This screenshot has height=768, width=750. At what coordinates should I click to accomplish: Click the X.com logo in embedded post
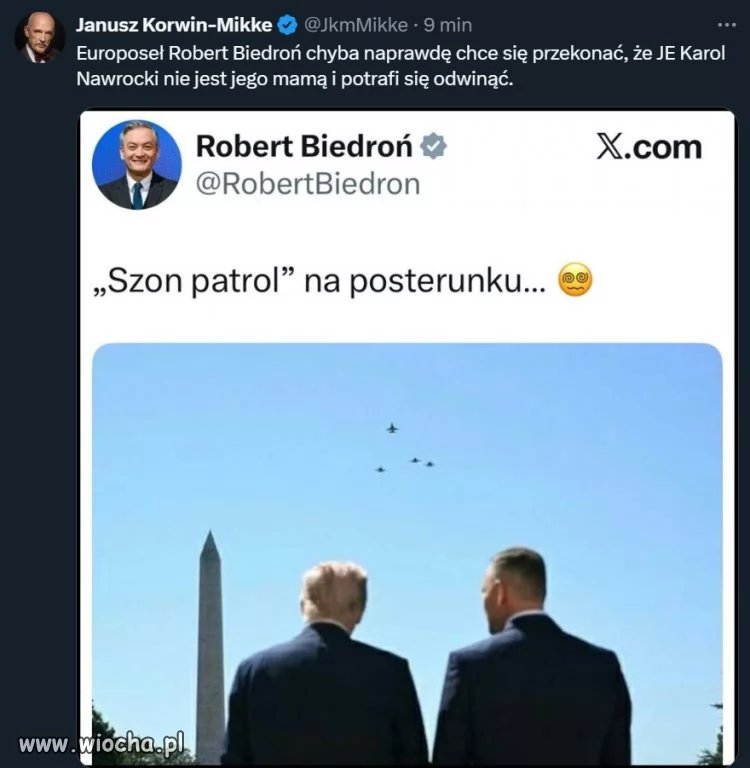650,147
